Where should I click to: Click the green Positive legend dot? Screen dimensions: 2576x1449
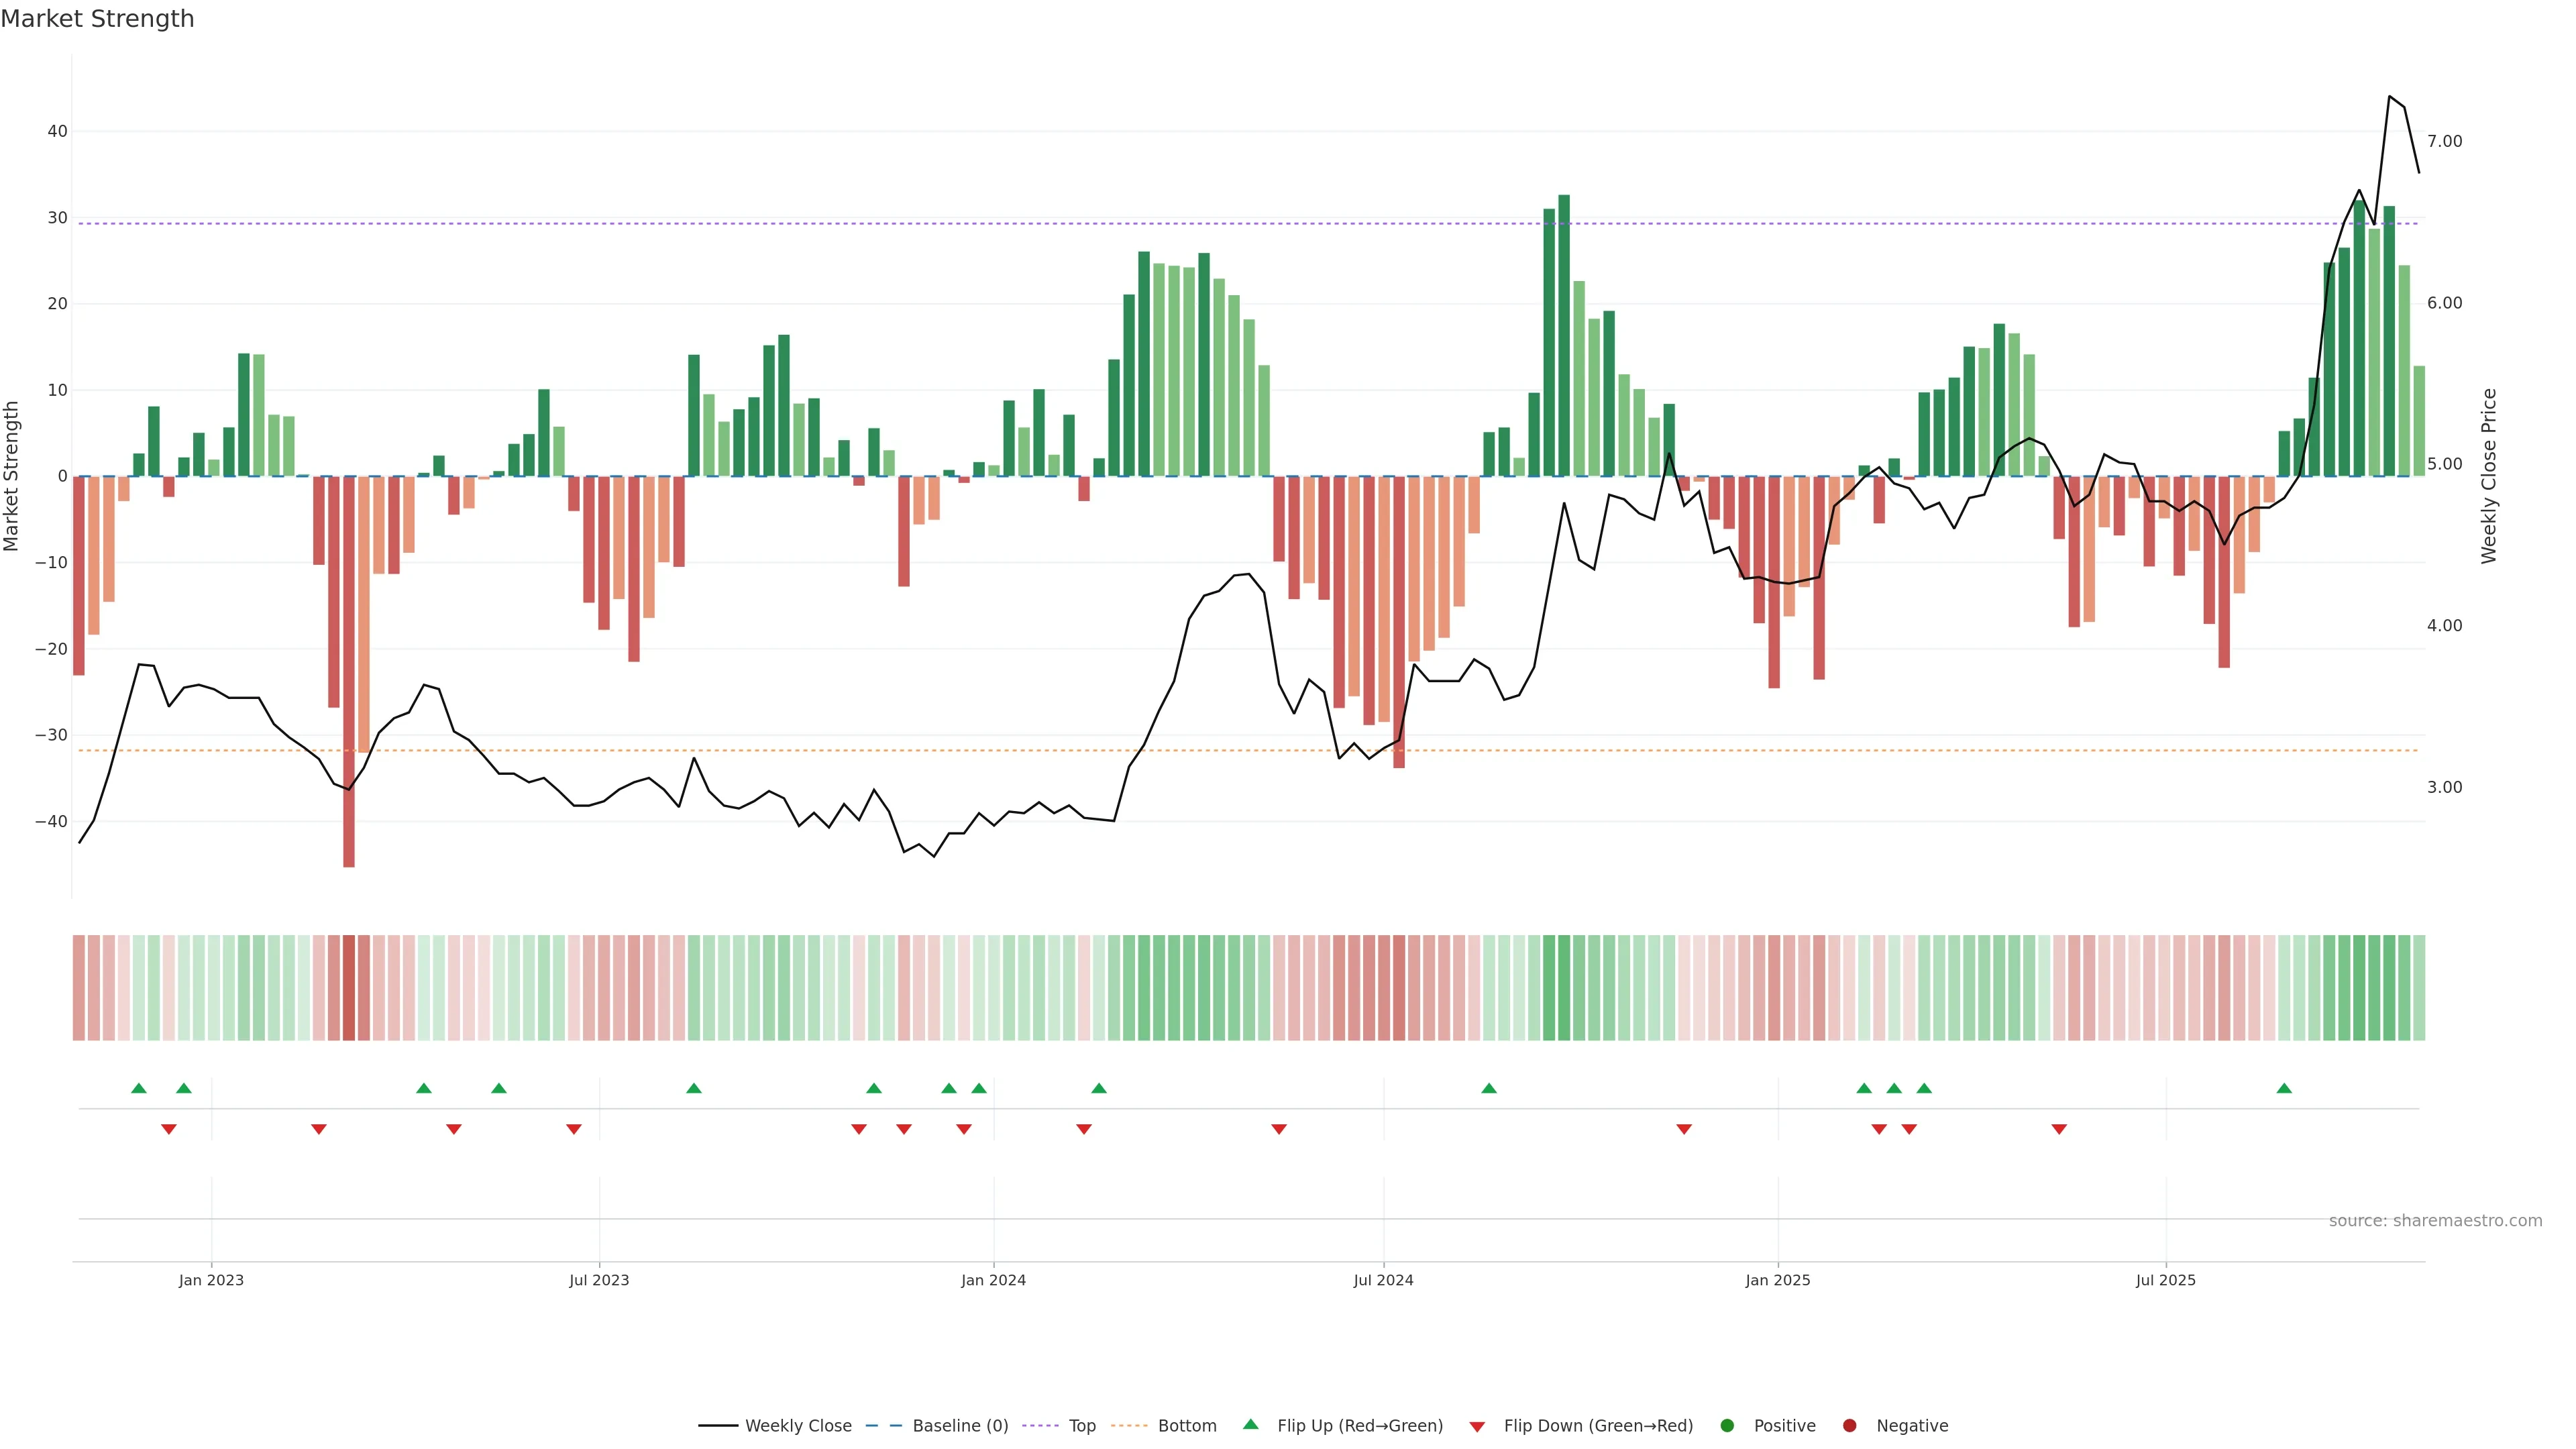[x=1727, y=1426]
